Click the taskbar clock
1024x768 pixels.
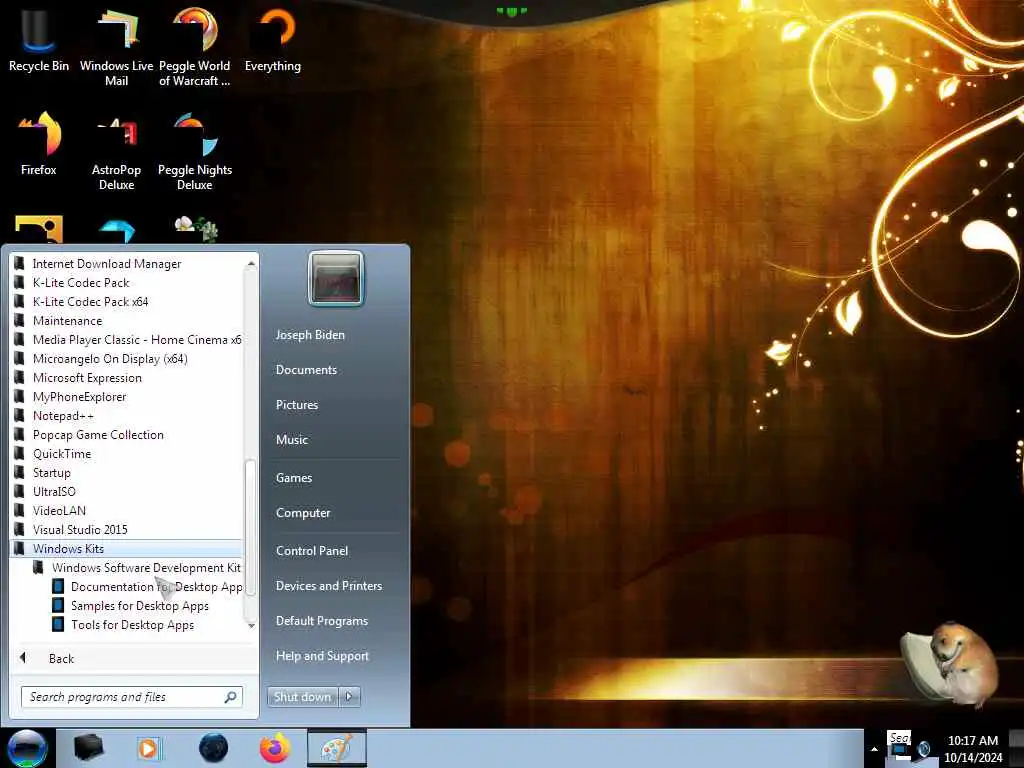[973, 749]
